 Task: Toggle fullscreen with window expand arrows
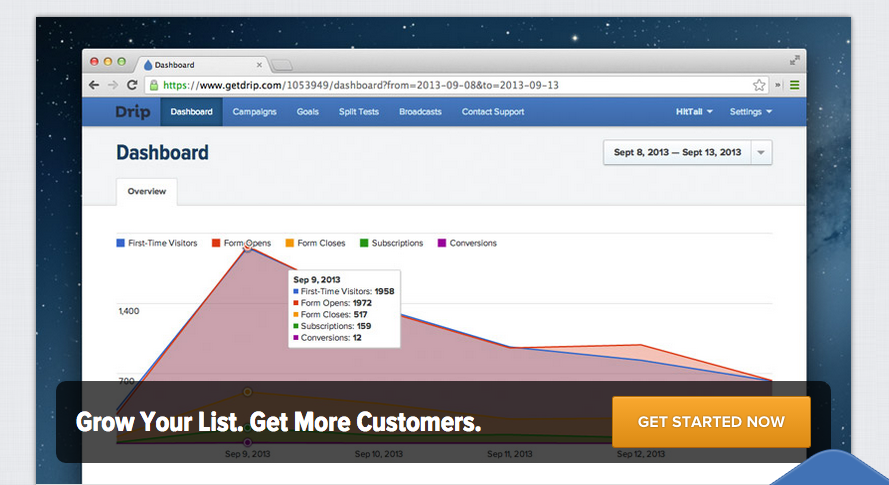click(795, 60)
